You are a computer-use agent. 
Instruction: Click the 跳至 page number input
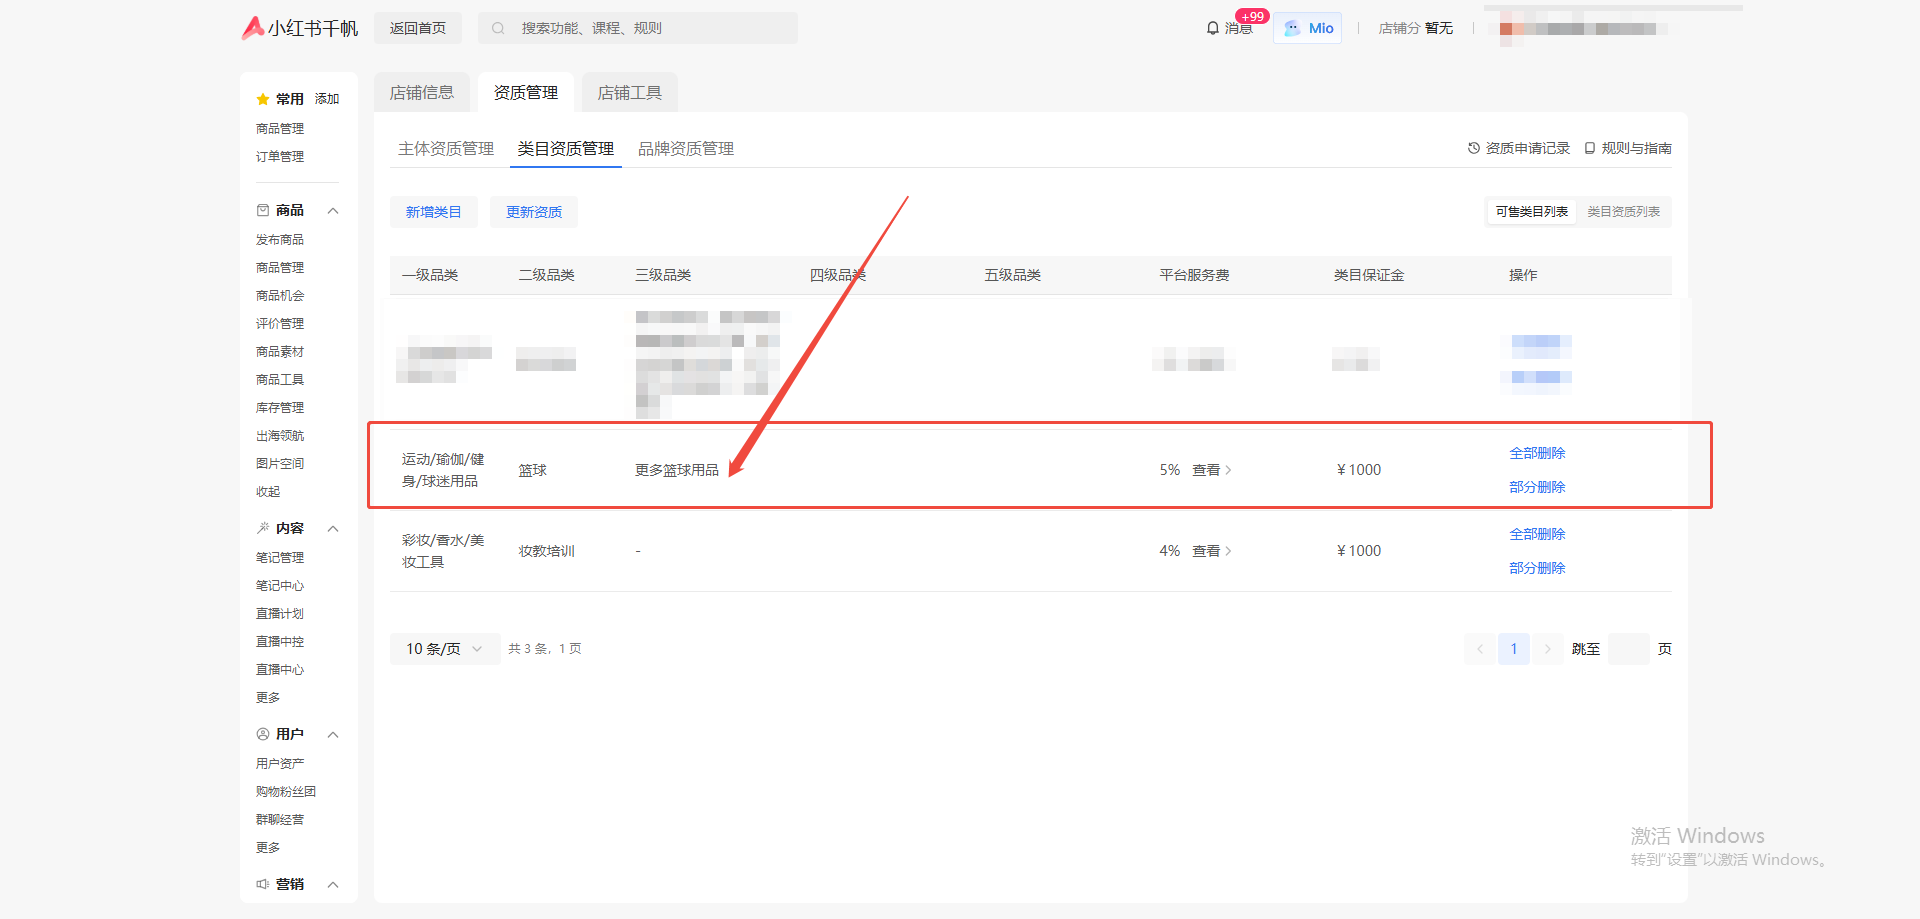pyautogui.click(x=1629, y=649)
